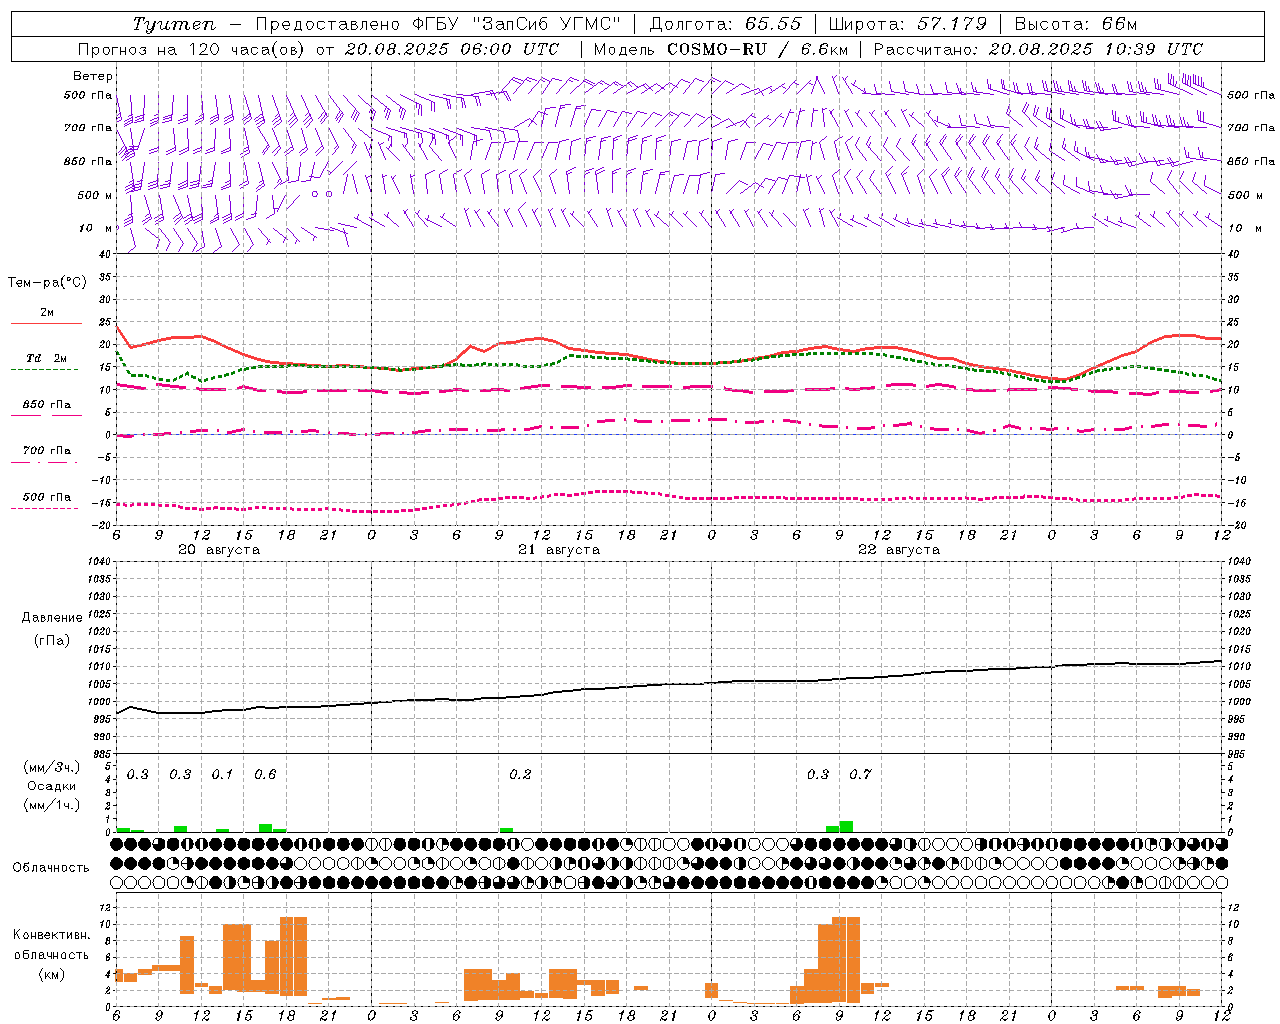The height and width of the screenshot is (1024, 1280).
Task: Click the "(мм/1ч.)" precipitation unit label
Action: coord(52,805)
